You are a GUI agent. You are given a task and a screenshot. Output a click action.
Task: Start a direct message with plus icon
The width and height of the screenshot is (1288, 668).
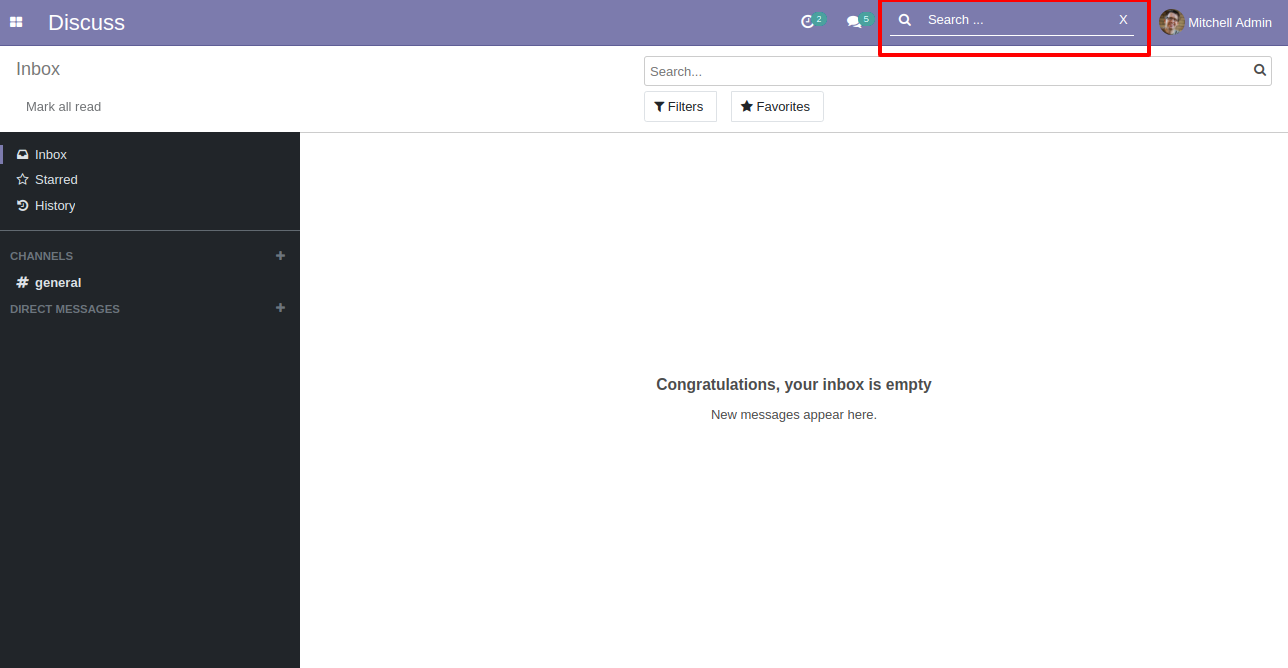tap(280, 308)
